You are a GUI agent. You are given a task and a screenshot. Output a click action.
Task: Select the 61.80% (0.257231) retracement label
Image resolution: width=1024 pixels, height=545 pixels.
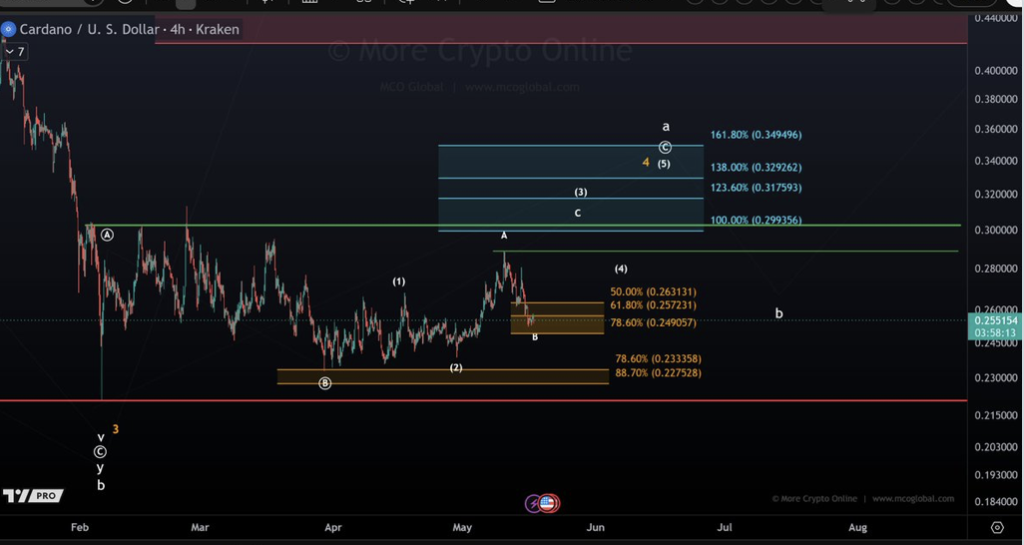click(x=653, y=305)
